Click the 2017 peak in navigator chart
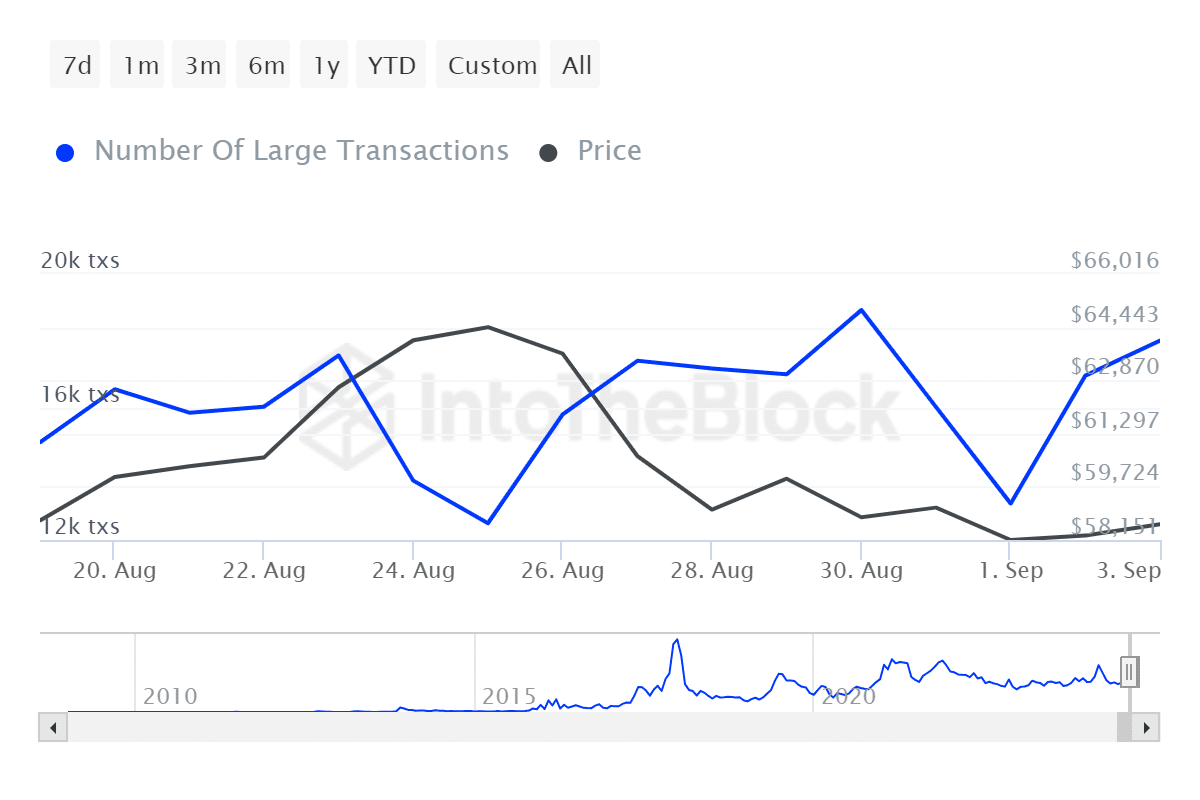Viewport: 1200px width, 800px height. pyautogui.click(x=677, y=641)
